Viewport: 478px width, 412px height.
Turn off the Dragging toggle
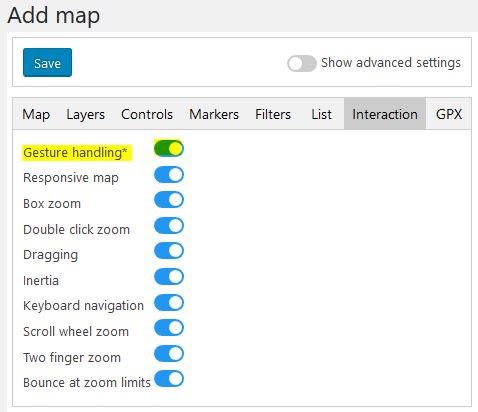pyautogui.click(x=169, y=251)
